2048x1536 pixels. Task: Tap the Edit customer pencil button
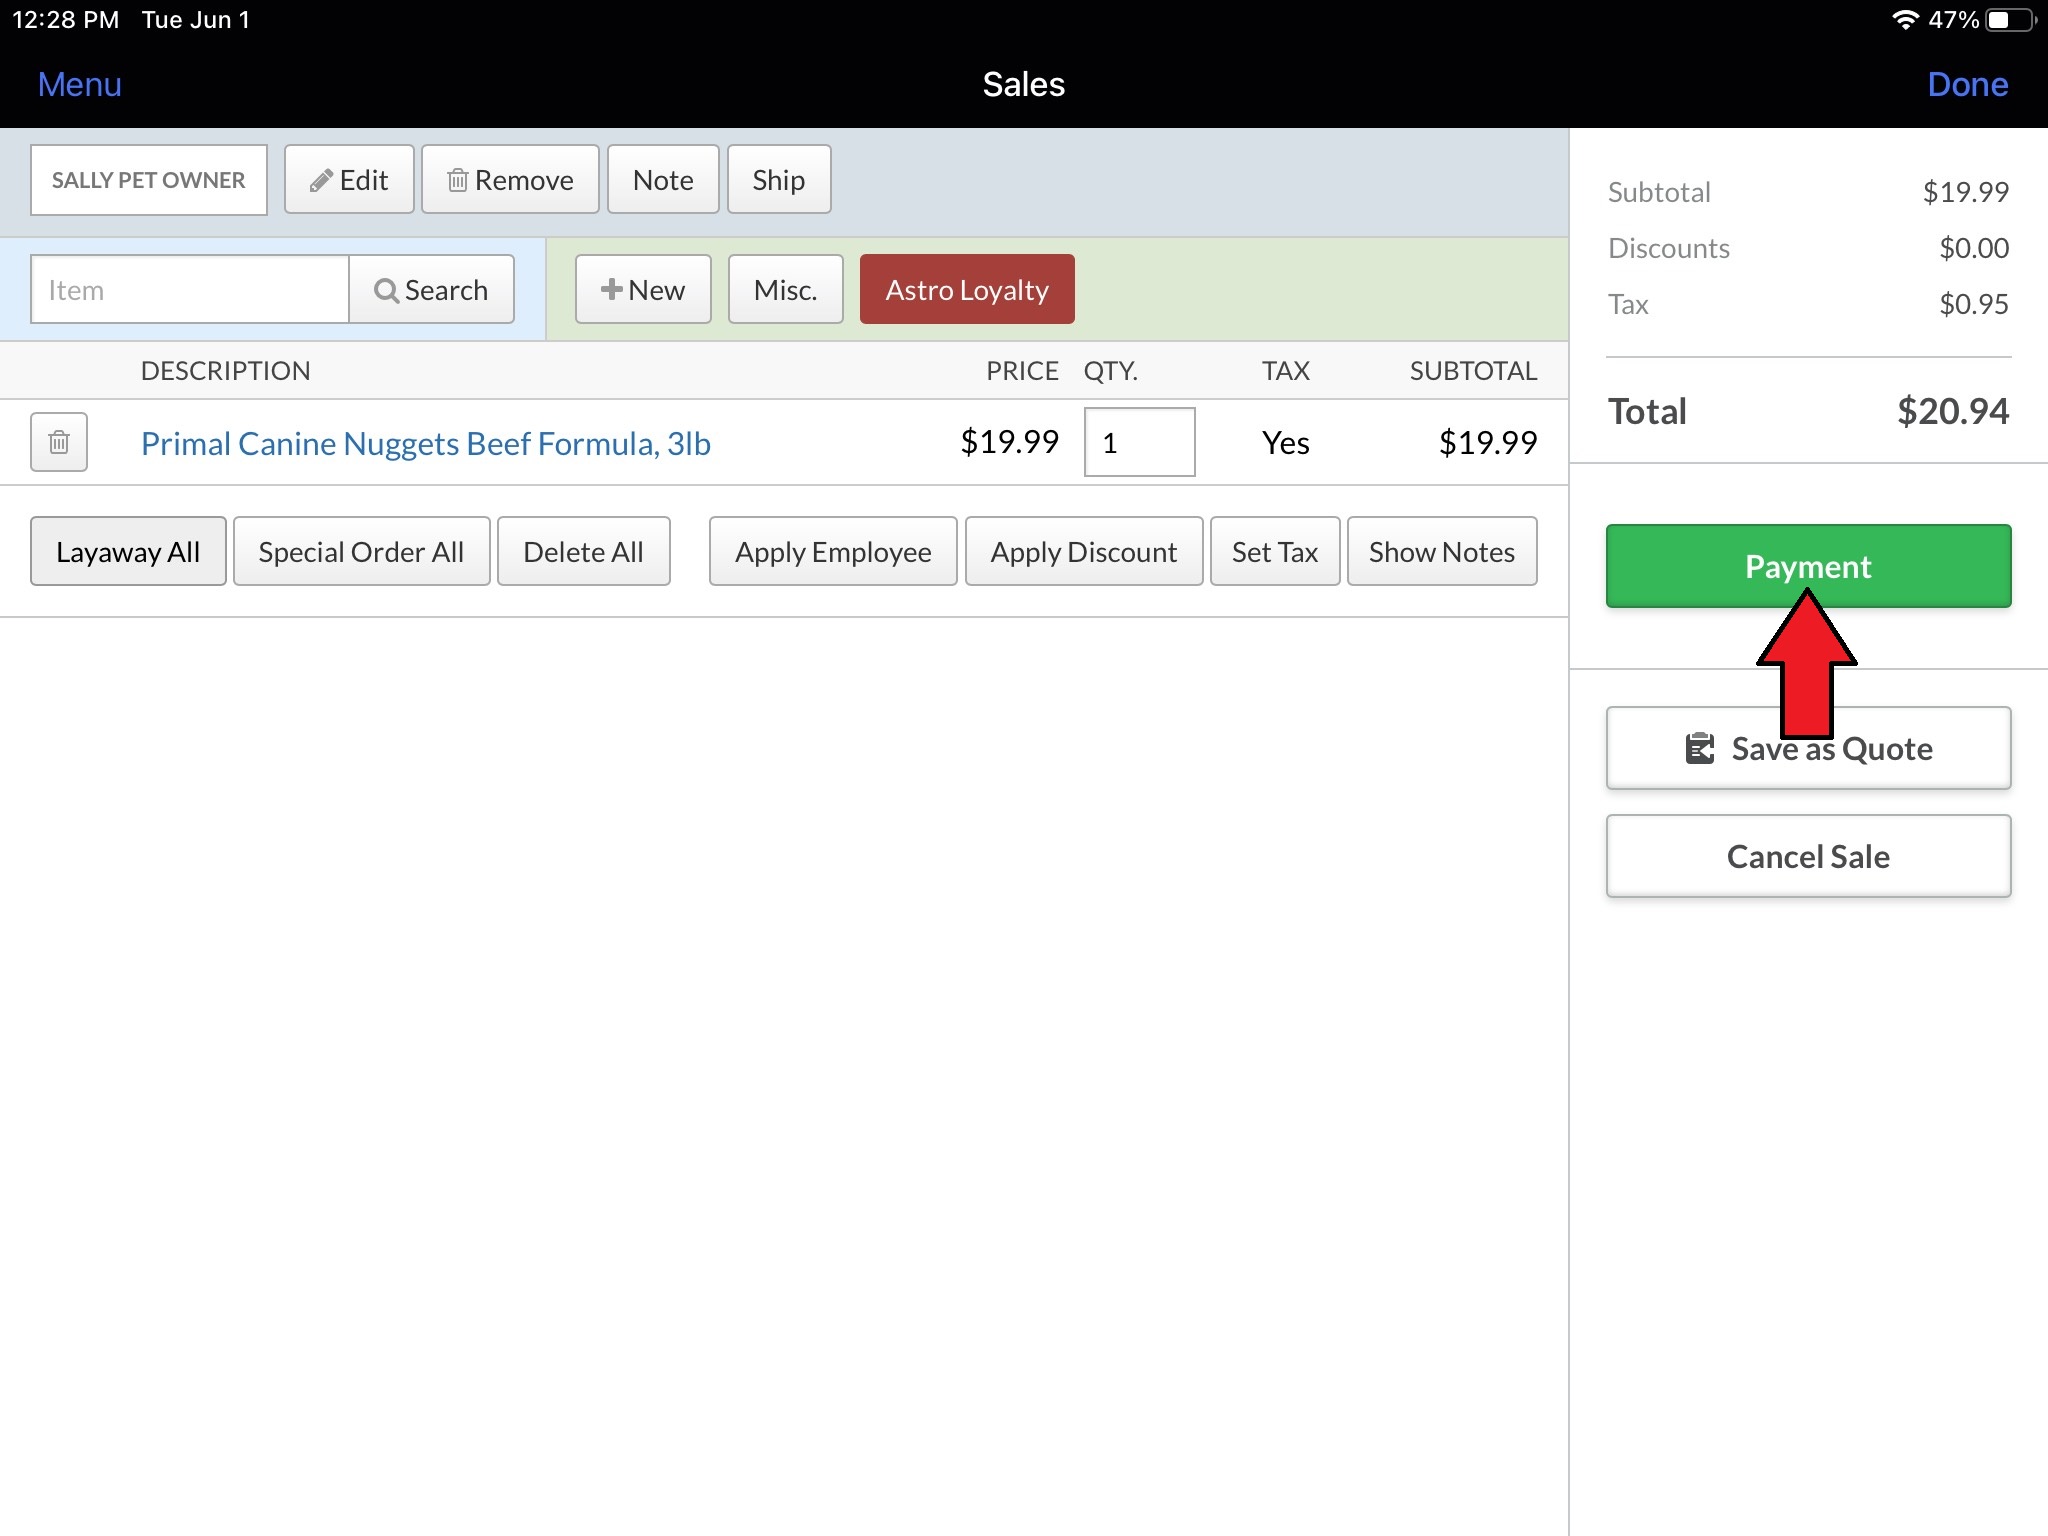(349, 180)
